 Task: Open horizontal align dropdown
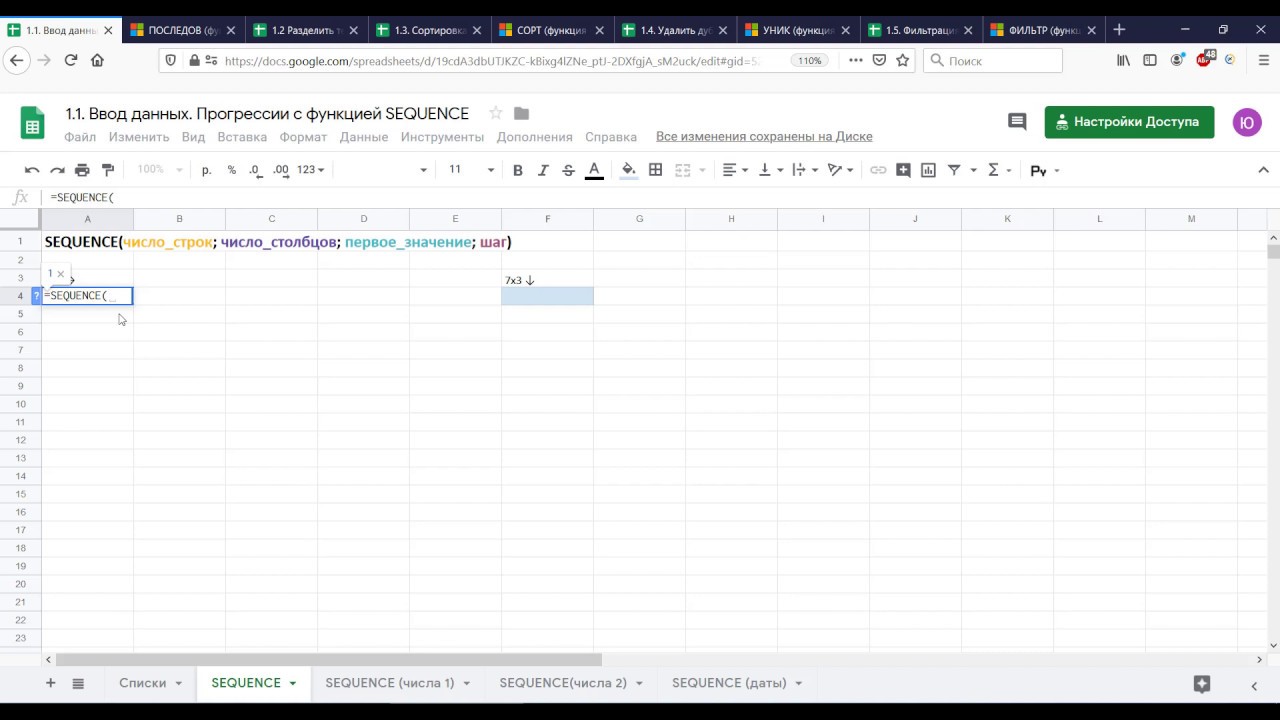[735, 170]
